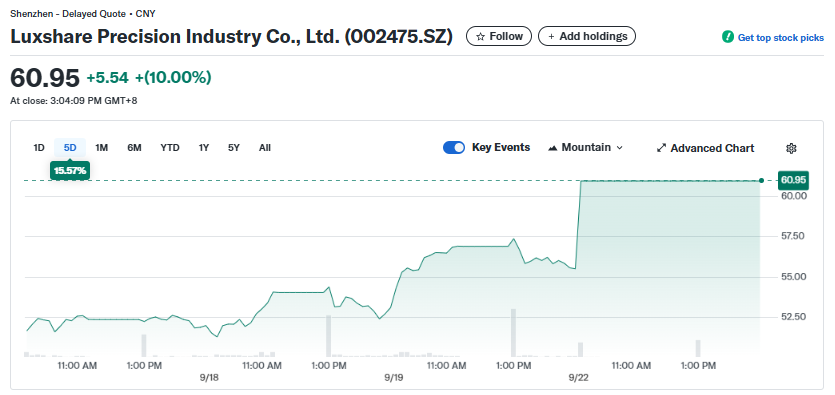Click the 9/19 date label
This screenshot has width=835, height=395.
(x=394, y=377)
